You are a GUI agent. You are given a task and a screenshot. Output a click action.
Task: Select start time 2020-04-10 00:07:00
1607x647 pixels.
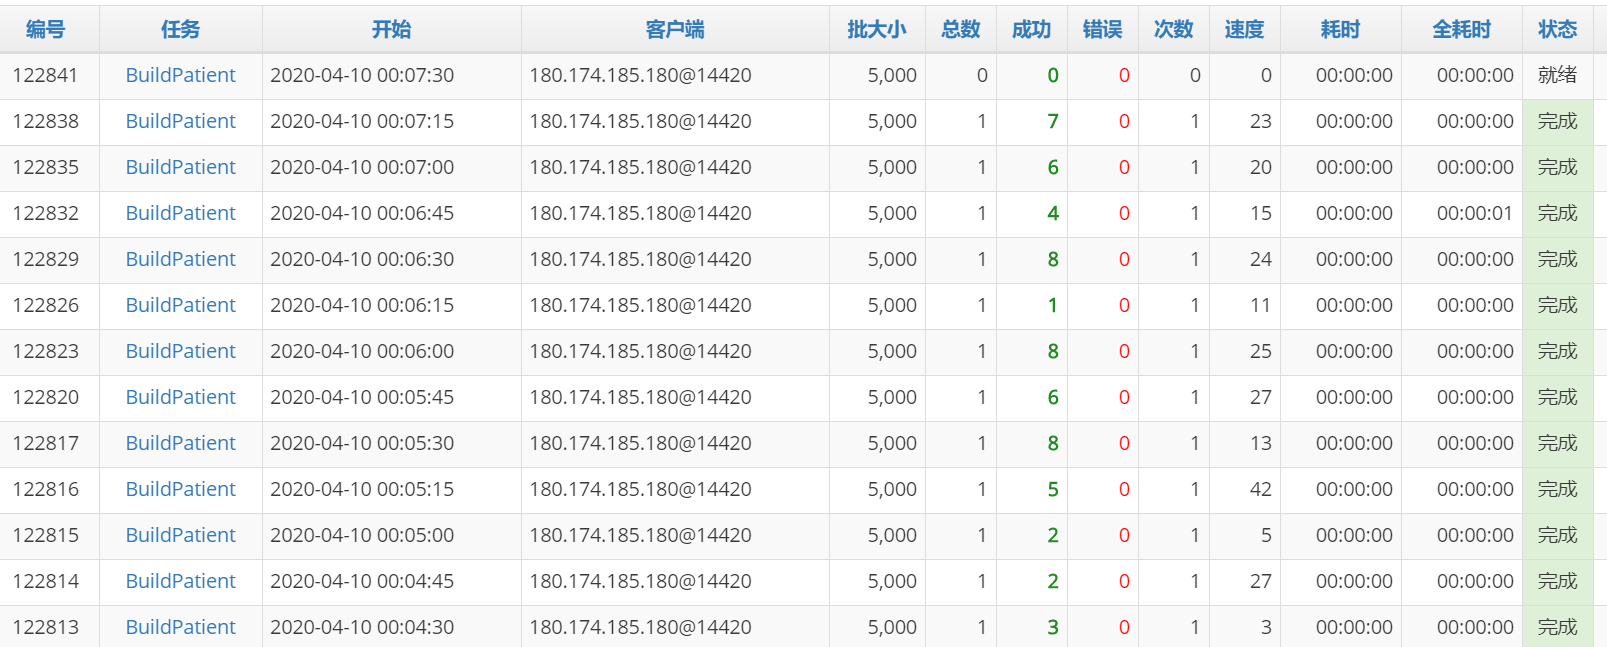click(x=362, y=168)
